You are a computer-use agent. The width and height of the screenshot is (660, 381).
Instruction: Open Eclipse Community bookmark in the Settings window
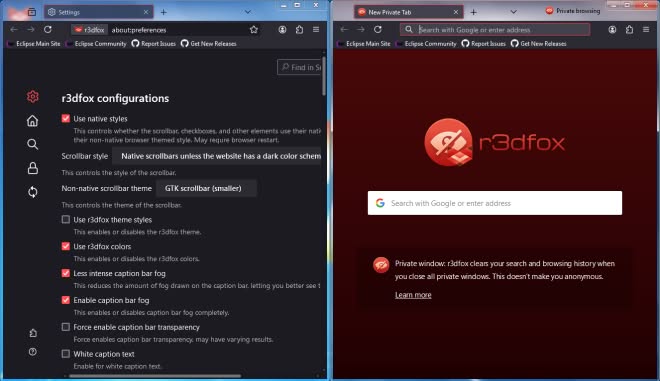click(x=96, y=44)
